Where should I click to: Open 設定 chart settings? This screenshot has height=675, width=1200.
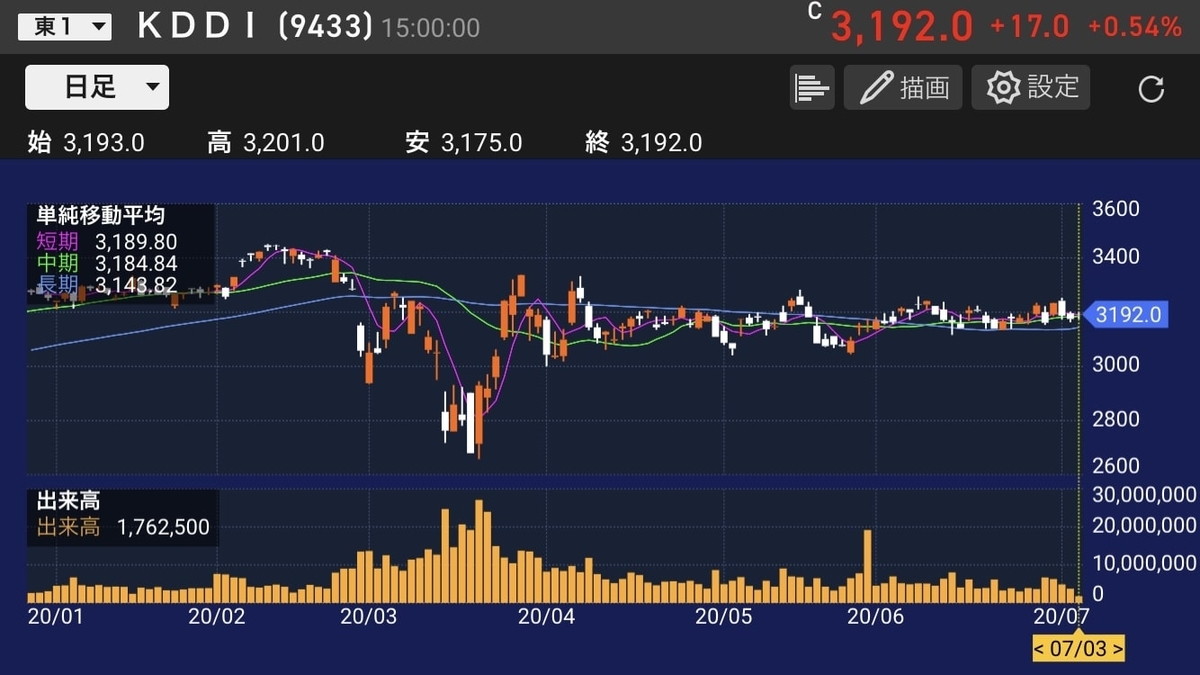coord(1031,87)
